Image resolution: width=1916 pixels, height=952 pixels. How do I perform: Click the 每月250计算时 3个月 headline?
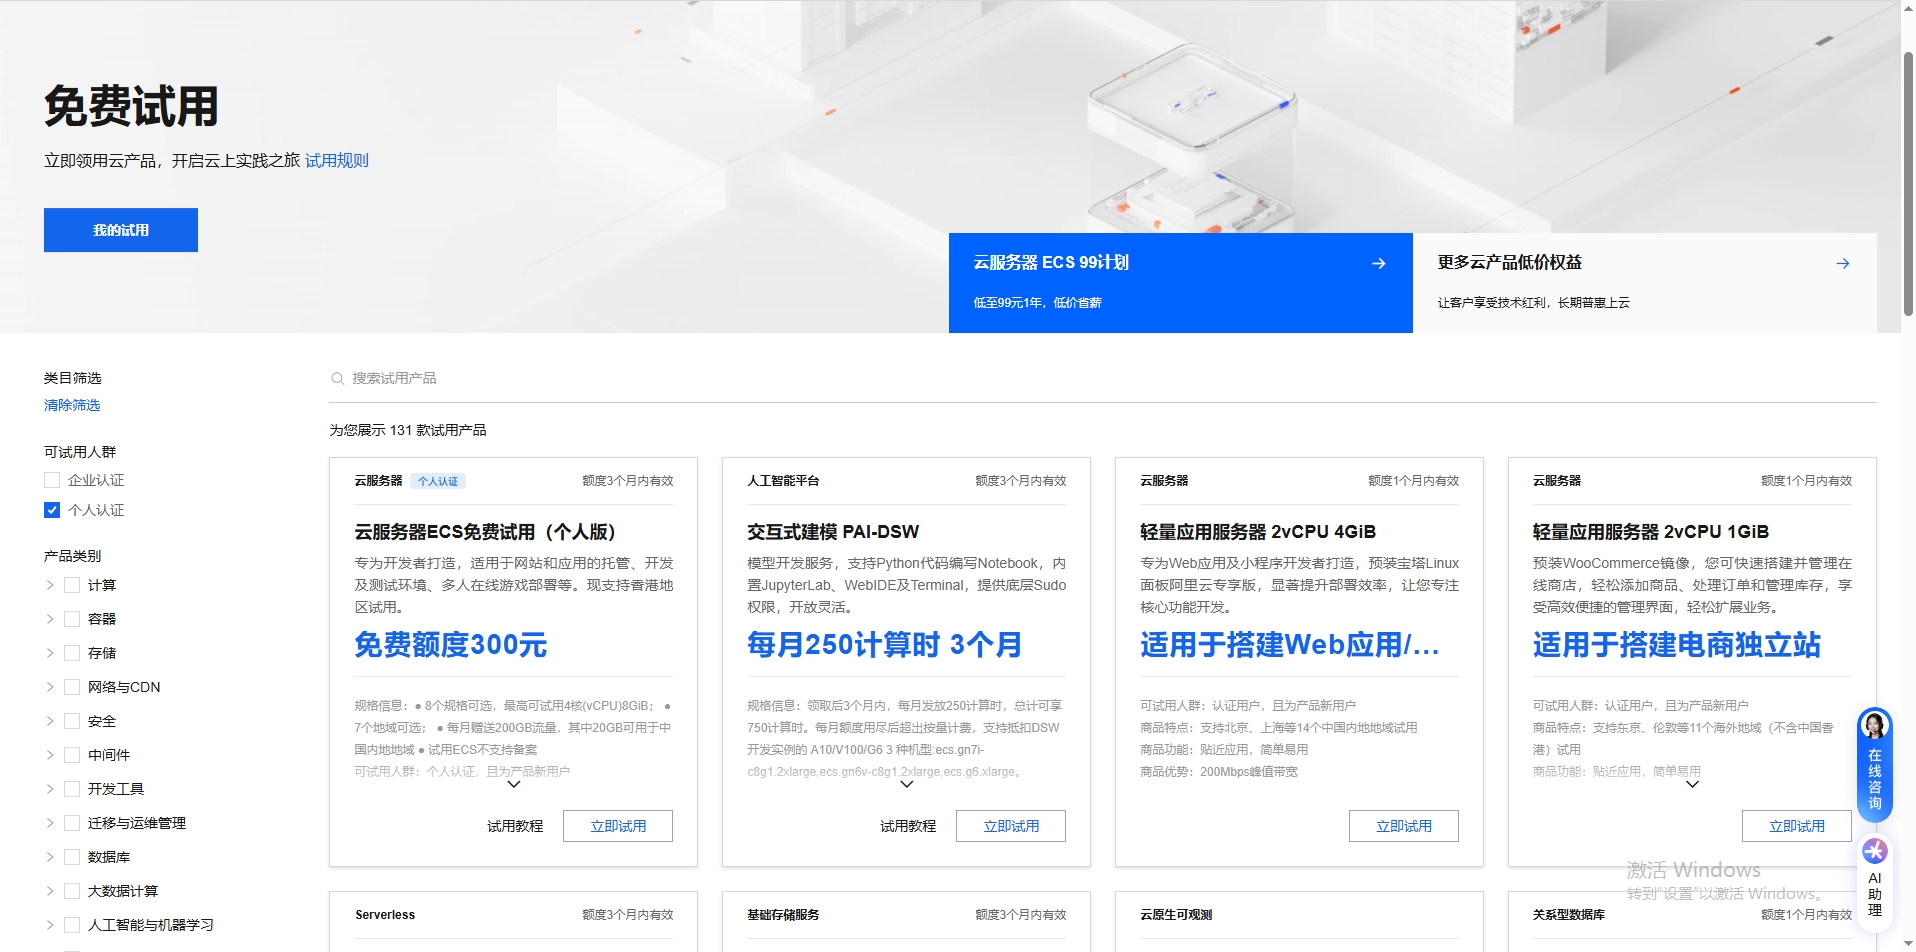click(x=885, y=645)
